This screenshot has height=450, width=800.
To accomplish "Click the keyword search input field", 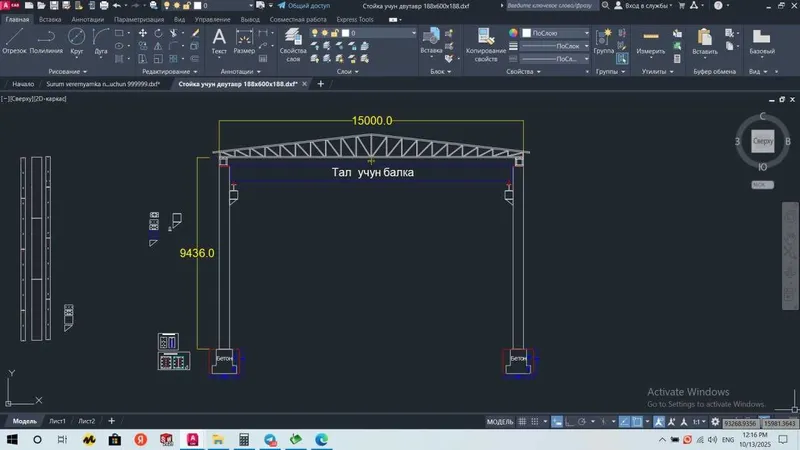I will pos(550,6).
